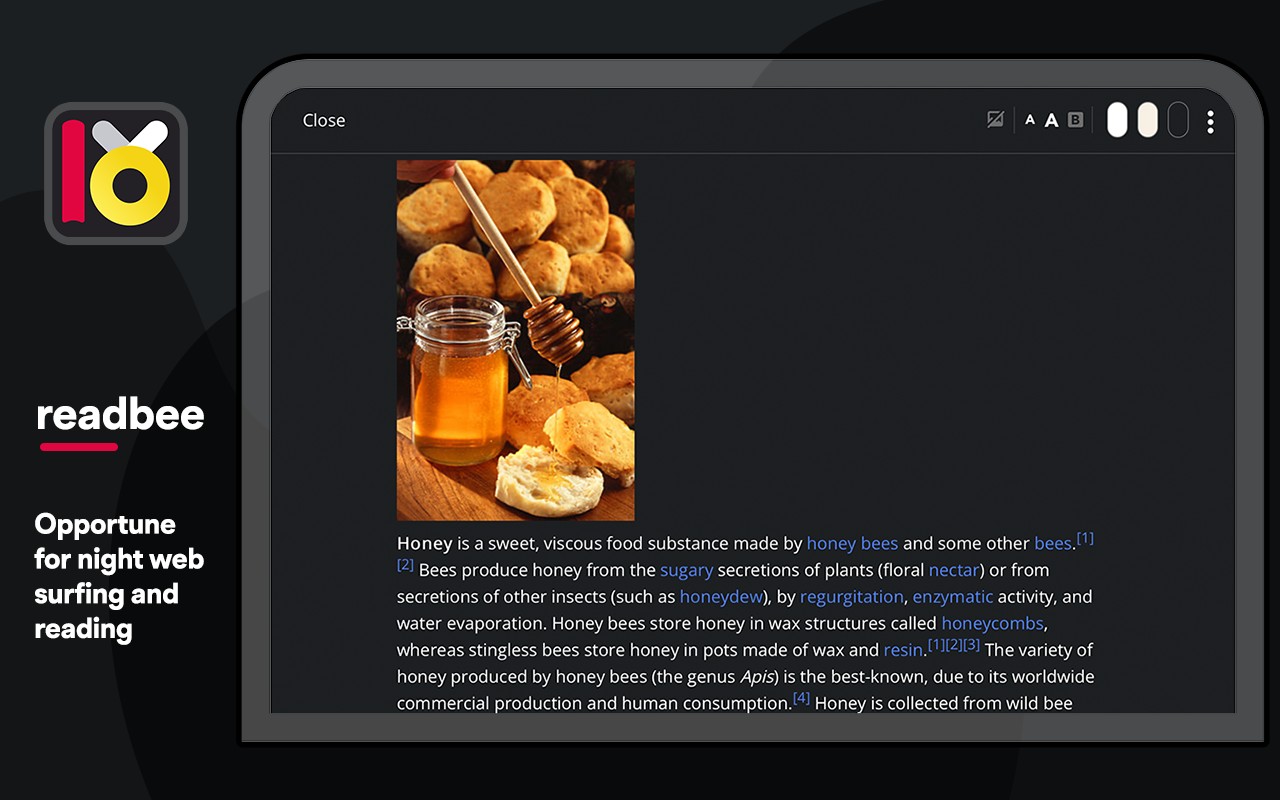
Task: Toggle the hide images icon
Action: click(x=995, y=120)
